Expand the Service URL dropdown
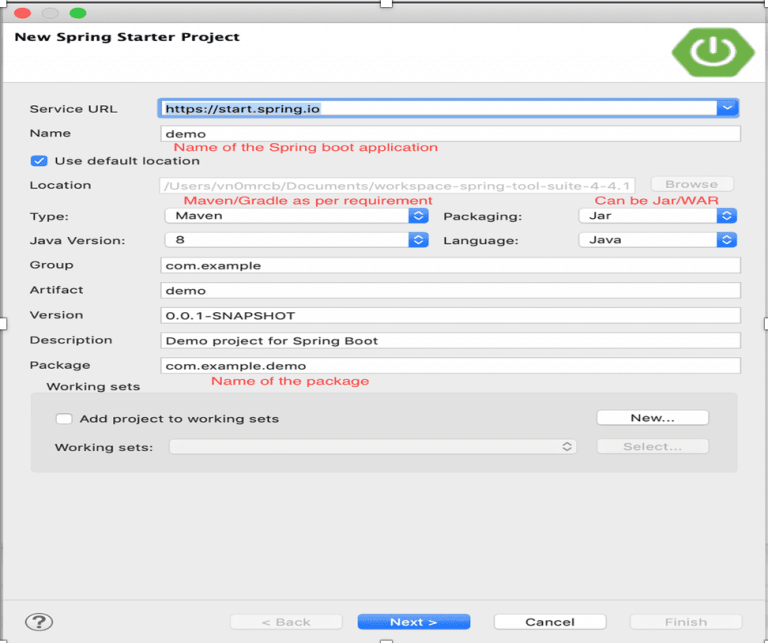 727,108
